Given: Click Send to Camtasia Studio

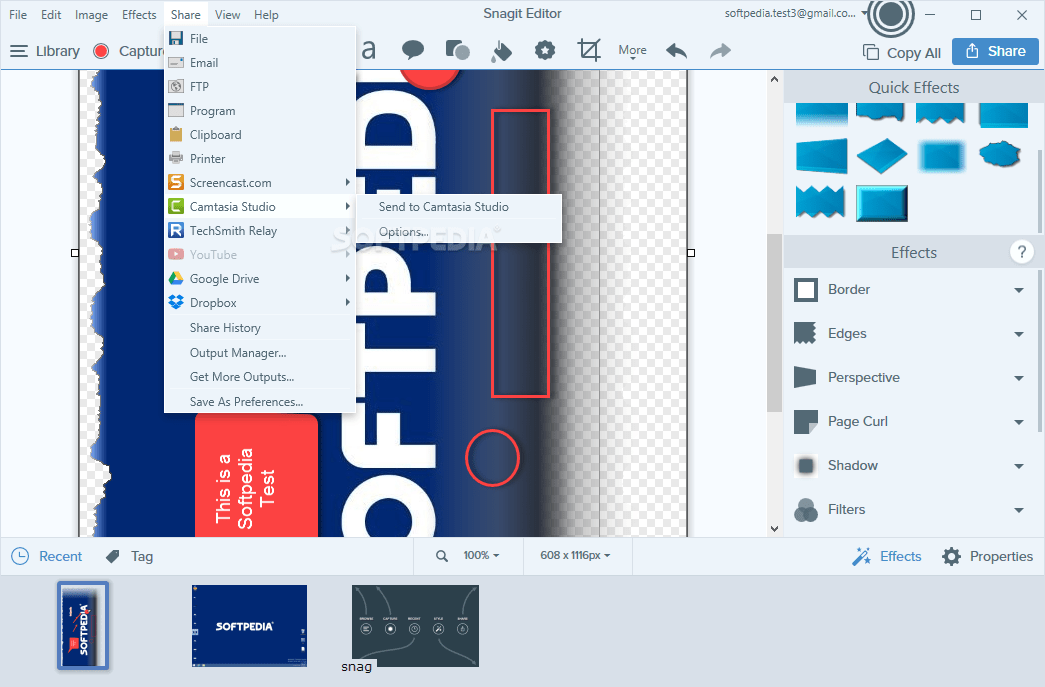Looking at the screenshot, I should coord(459,207).
